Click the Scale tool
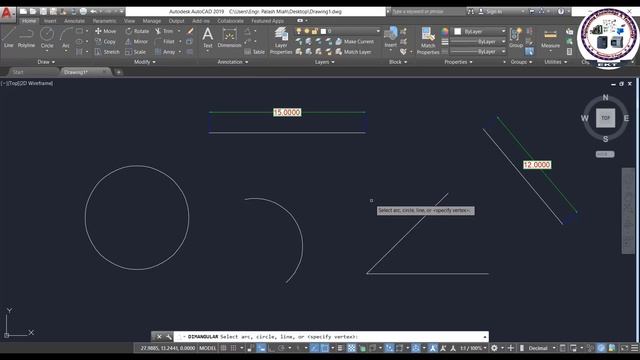This screenshot has height=360, width=640. 136,52
